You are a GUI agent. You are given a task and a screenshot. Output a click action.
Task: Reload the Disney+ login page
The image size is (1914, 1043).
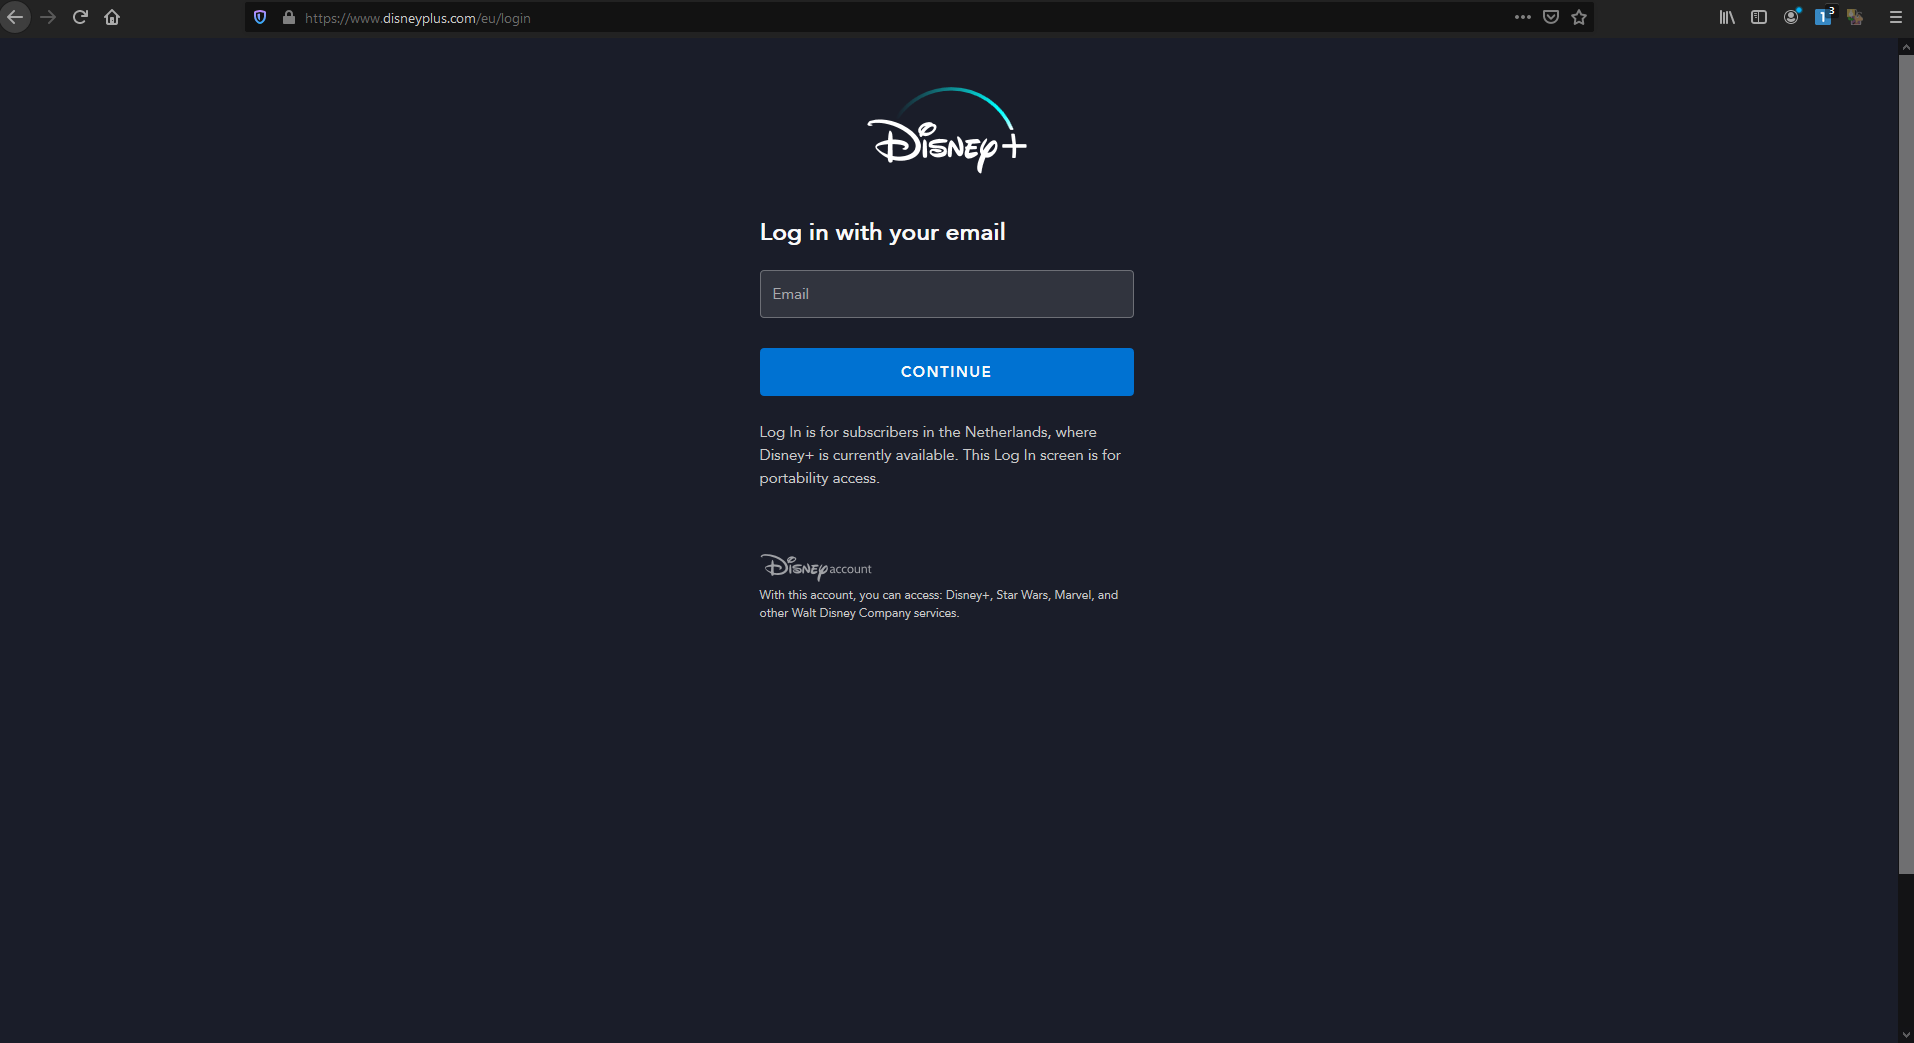coord(80,17)
